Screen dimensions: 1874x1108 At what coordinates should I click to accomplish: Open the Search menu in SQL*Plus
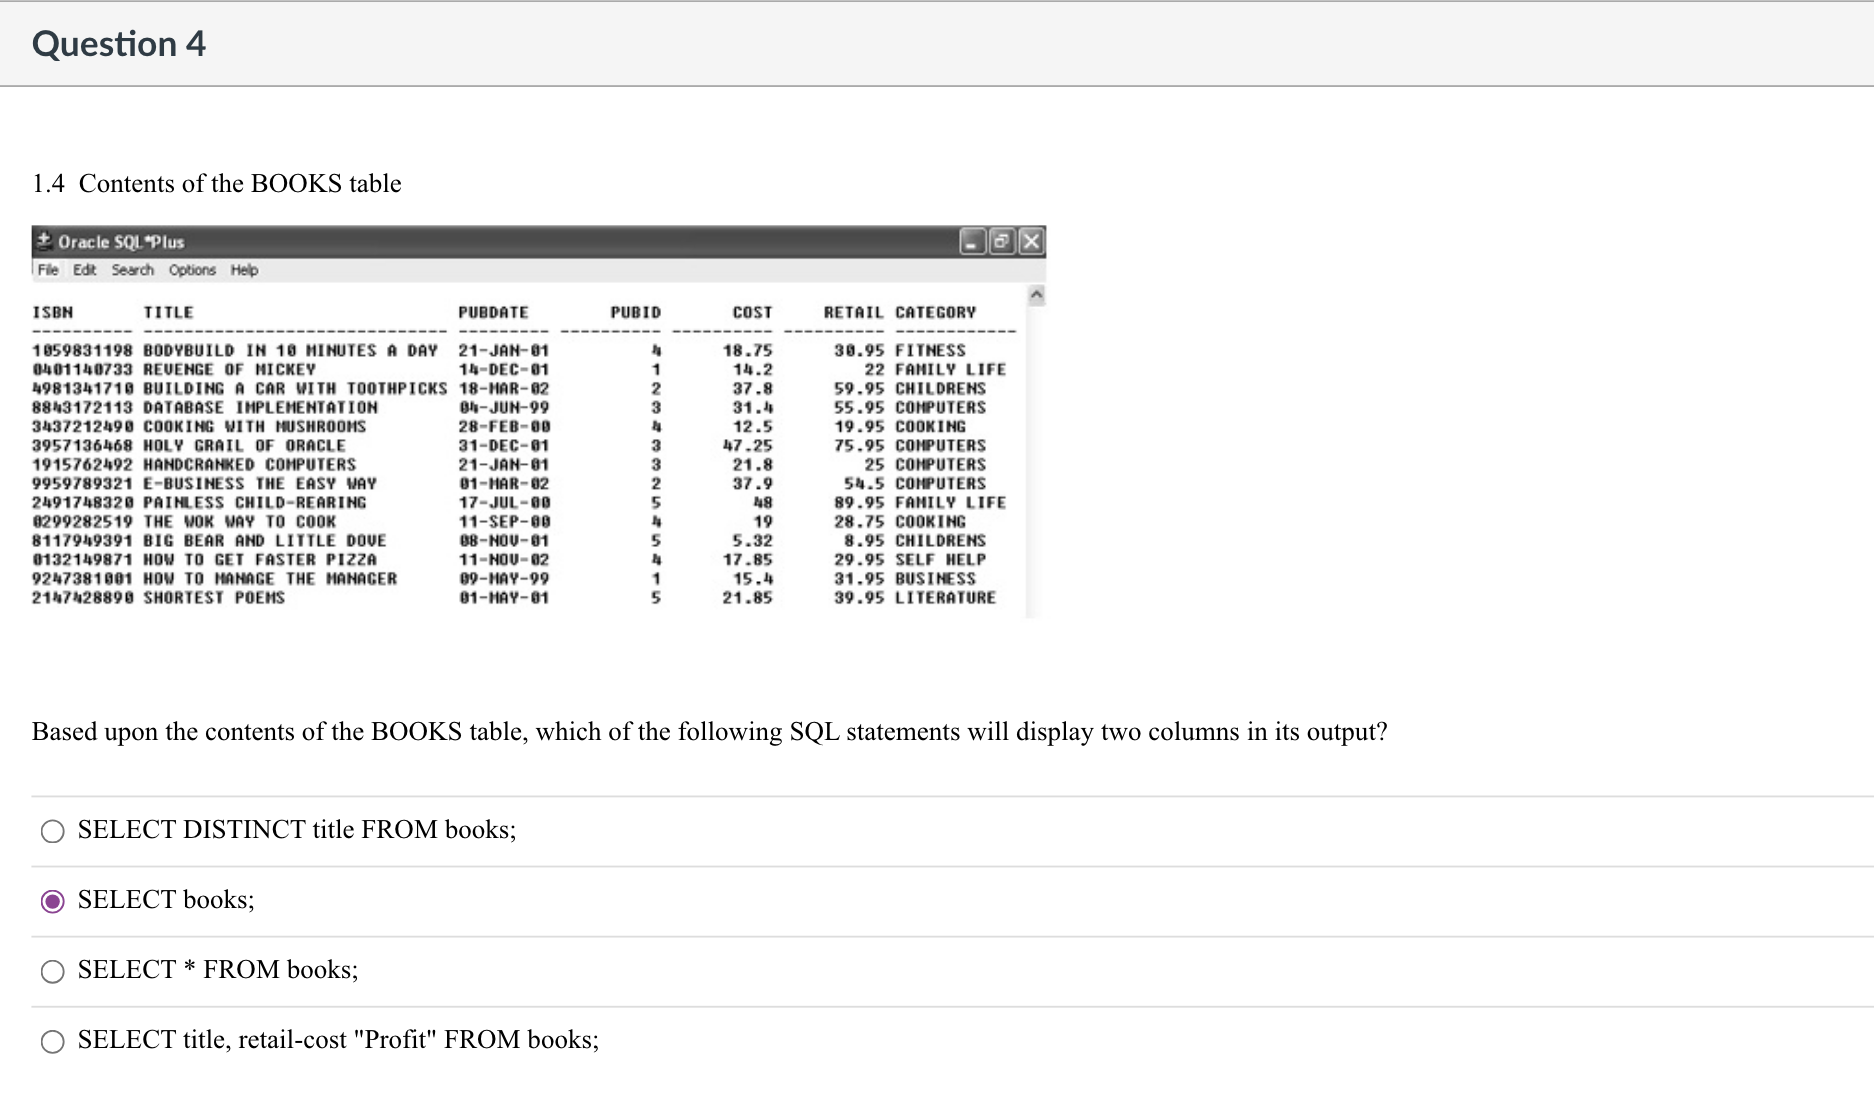[132, 270]
